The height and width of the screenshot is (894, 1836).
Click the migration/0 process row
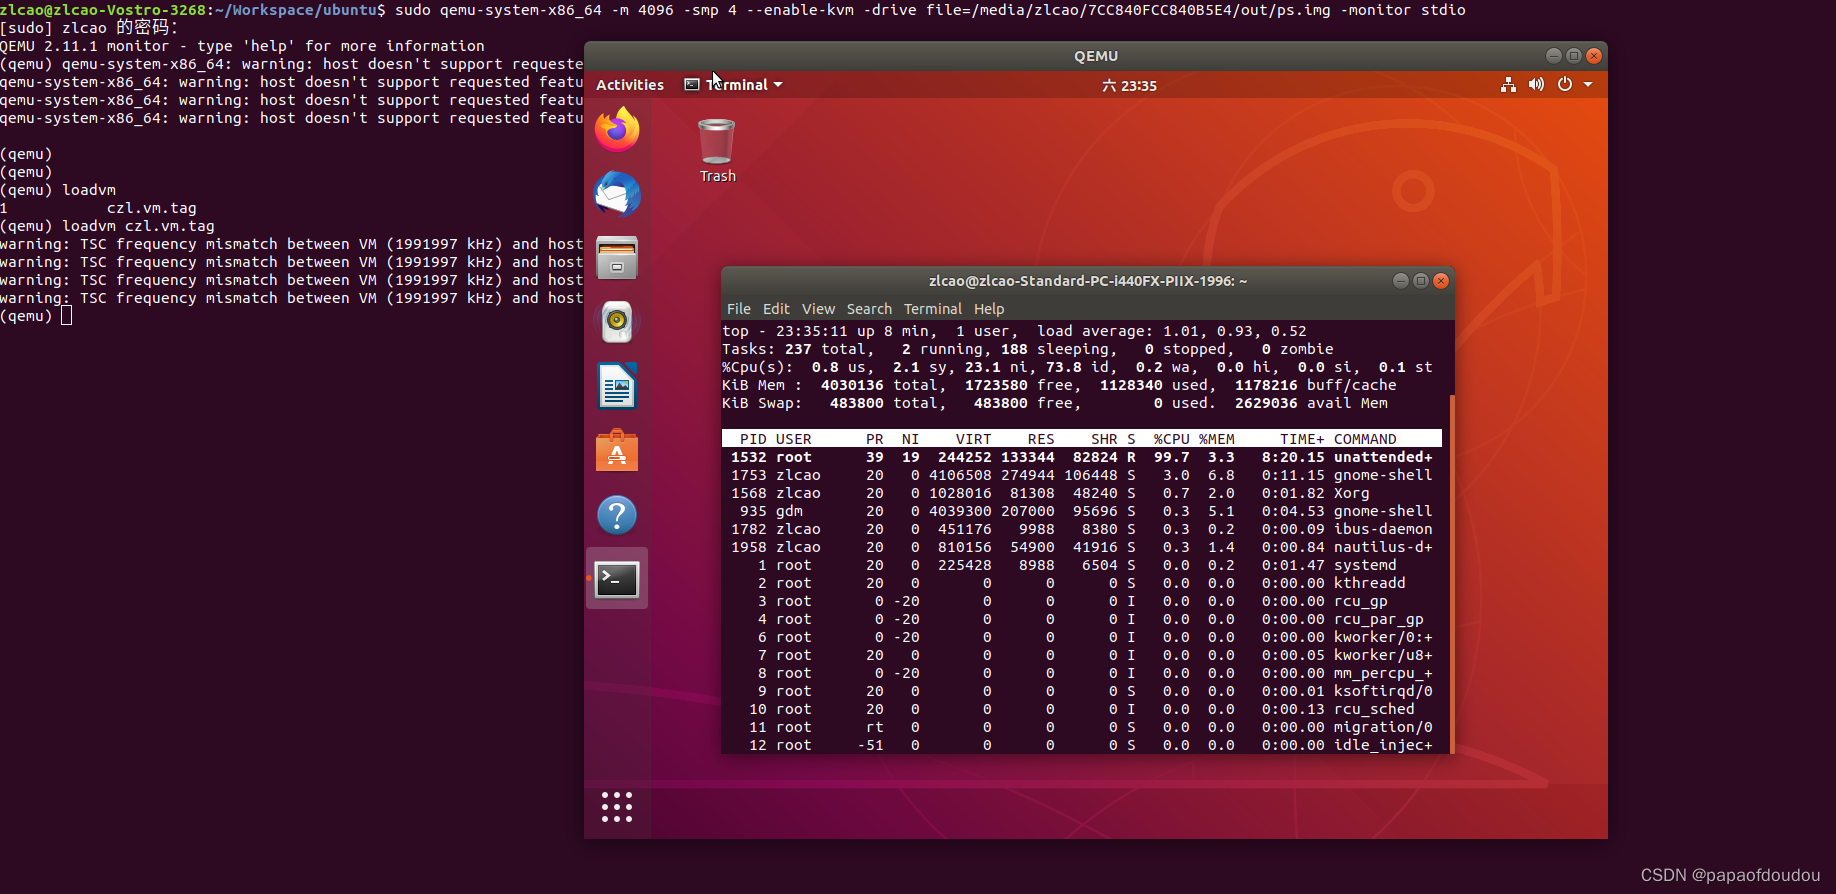pos(1082,727)
